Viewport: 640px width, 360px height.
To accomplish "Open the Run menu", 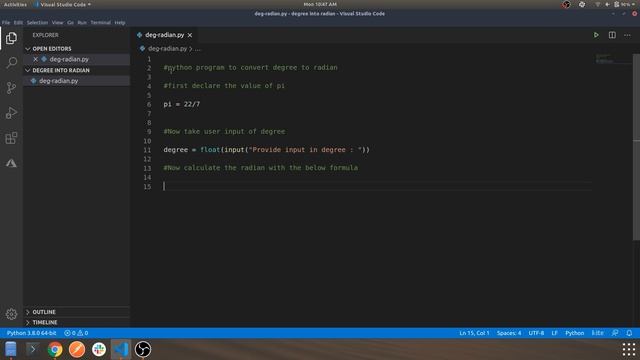I will pos(82,23).
